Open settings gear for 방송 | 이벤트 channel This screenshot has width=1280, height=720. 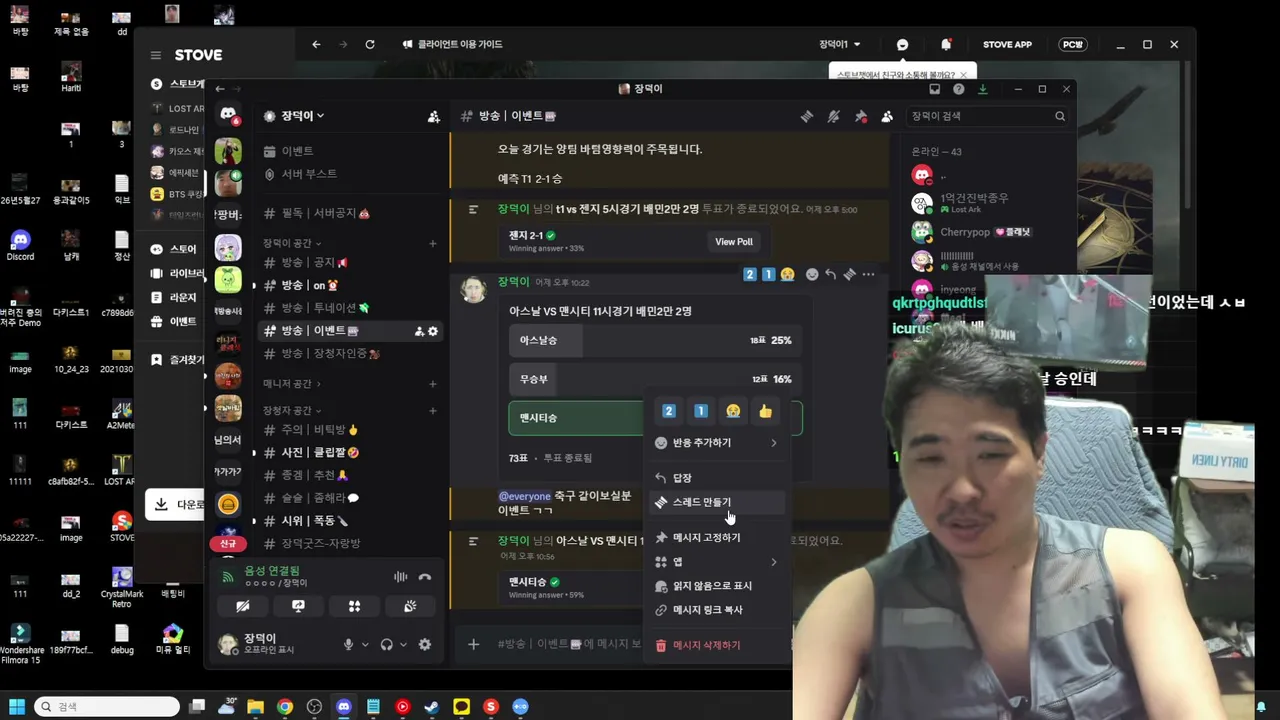click(x=433, y=331)
